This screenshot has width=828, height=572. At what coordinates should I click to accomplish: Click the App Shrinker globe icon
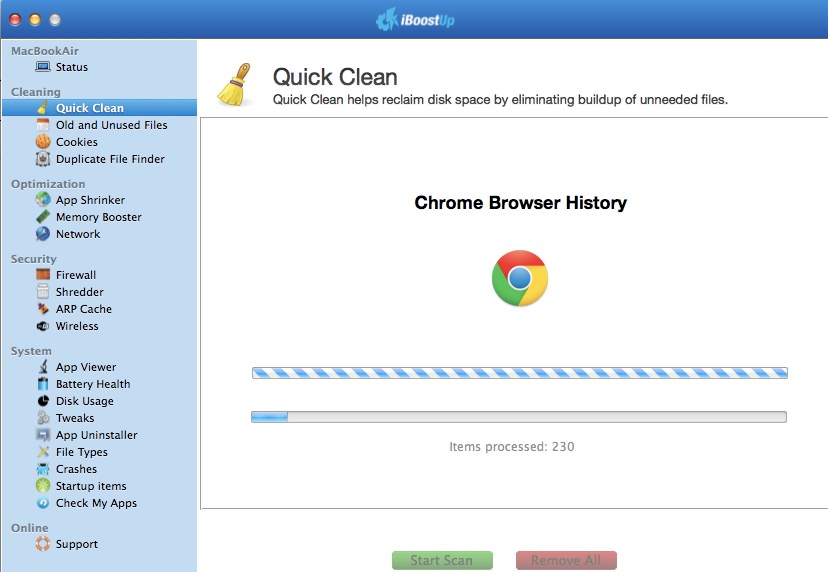(43, 200)
